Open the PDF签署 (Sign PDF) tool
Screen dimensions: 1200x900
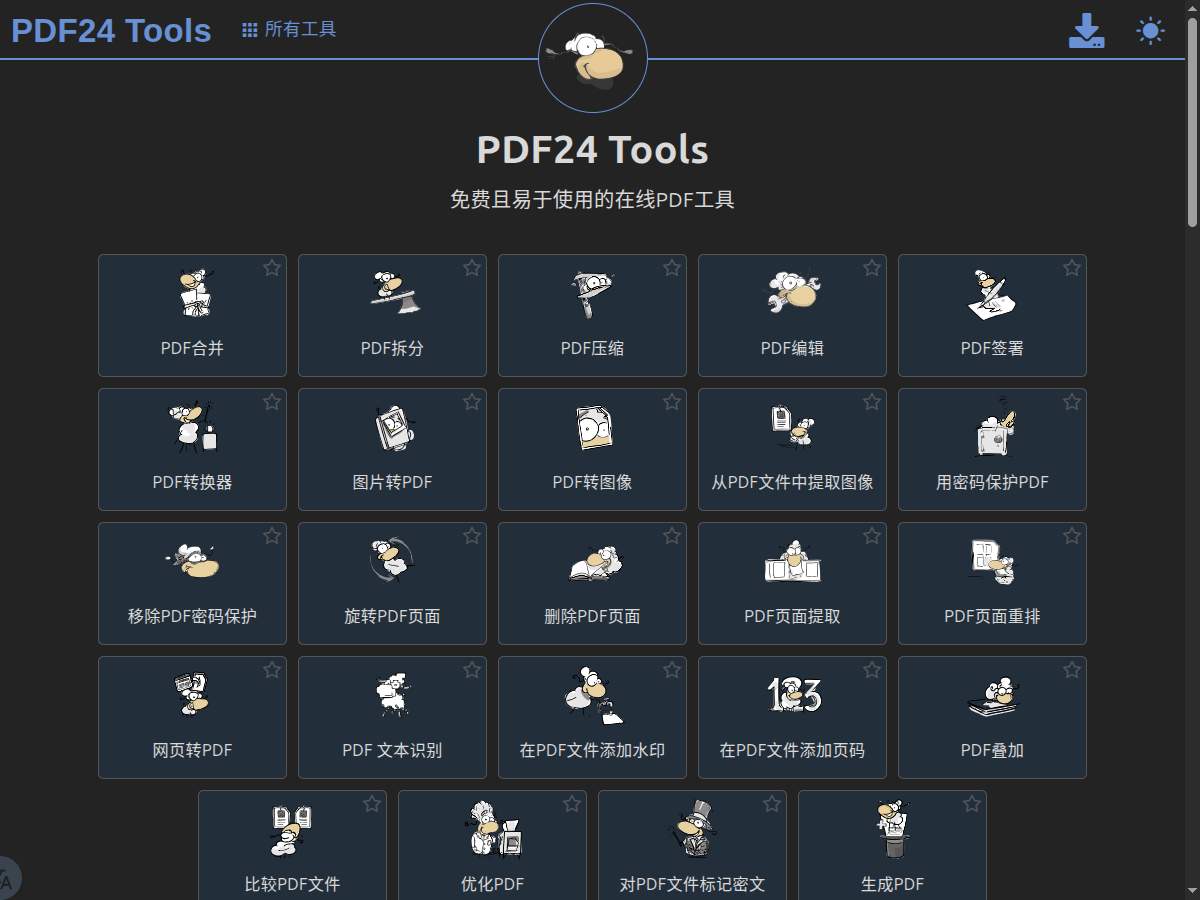pos(992,315)
